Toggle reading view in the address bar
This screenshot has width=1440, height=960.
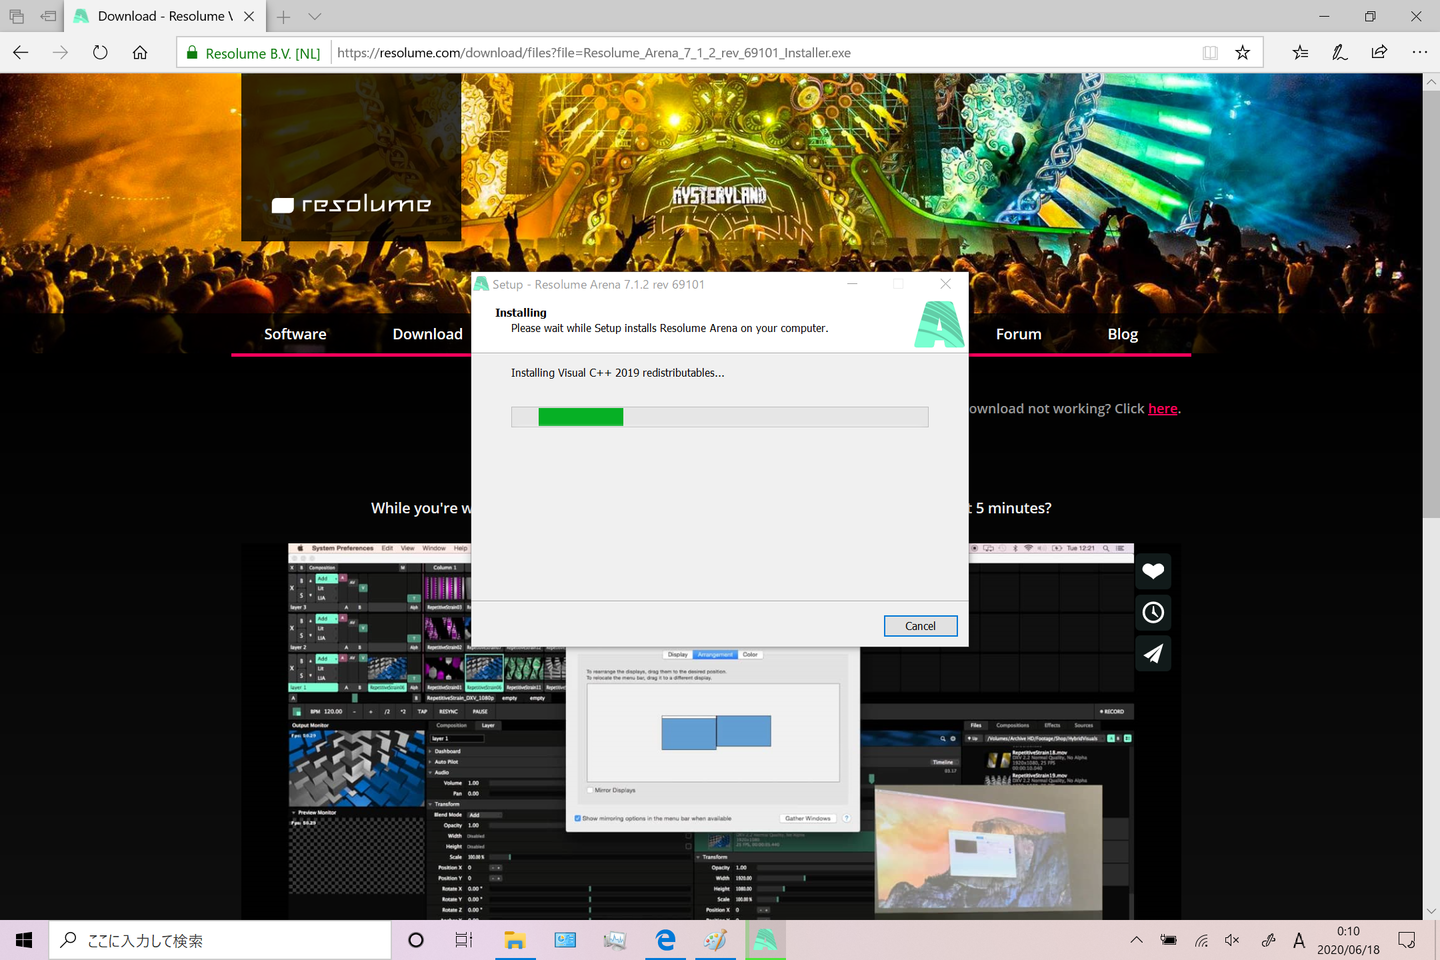click(x=1210, y=53)
